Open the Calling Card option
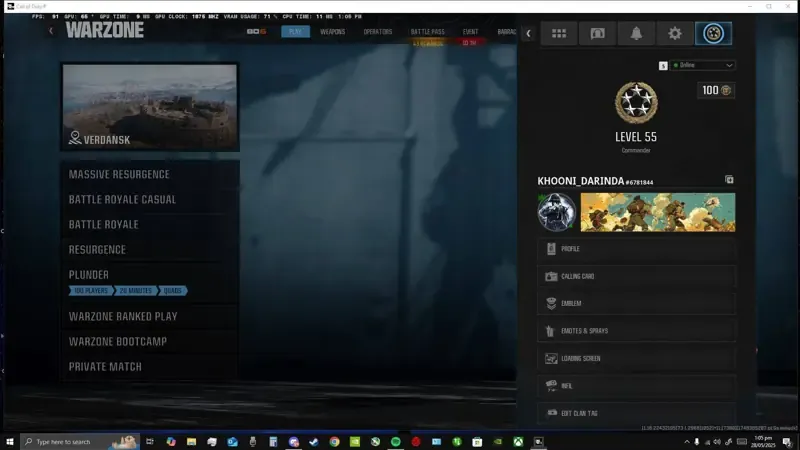Viewport: 800px width, 450px height. pyautogui.click(x=636, y=277)
